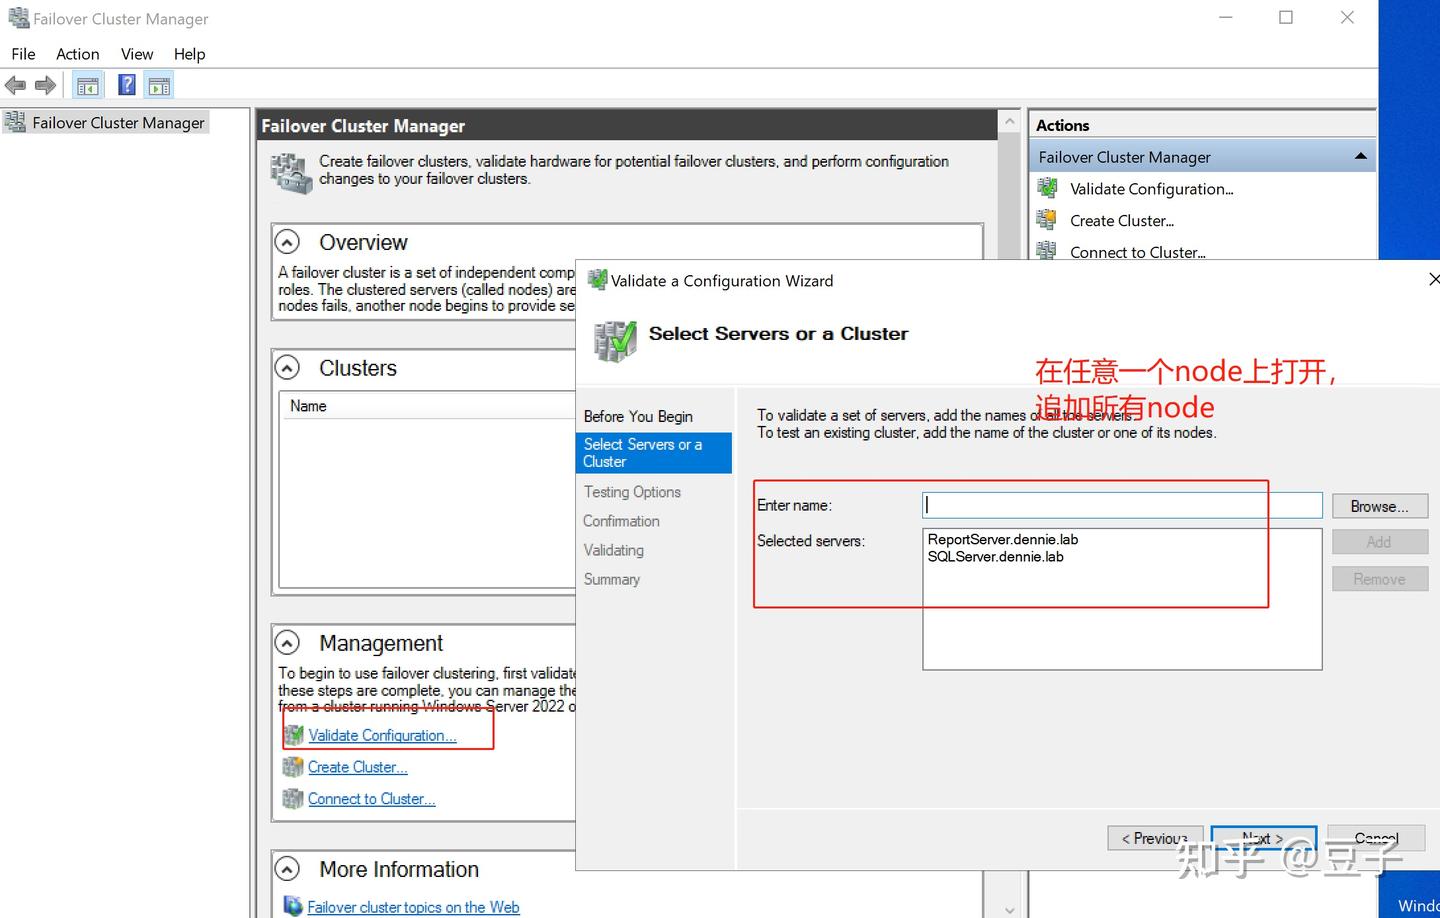1440x918 pixels.
Task: Open the Failover cluster topics on the Web link
Action: (x=413, y=906)
